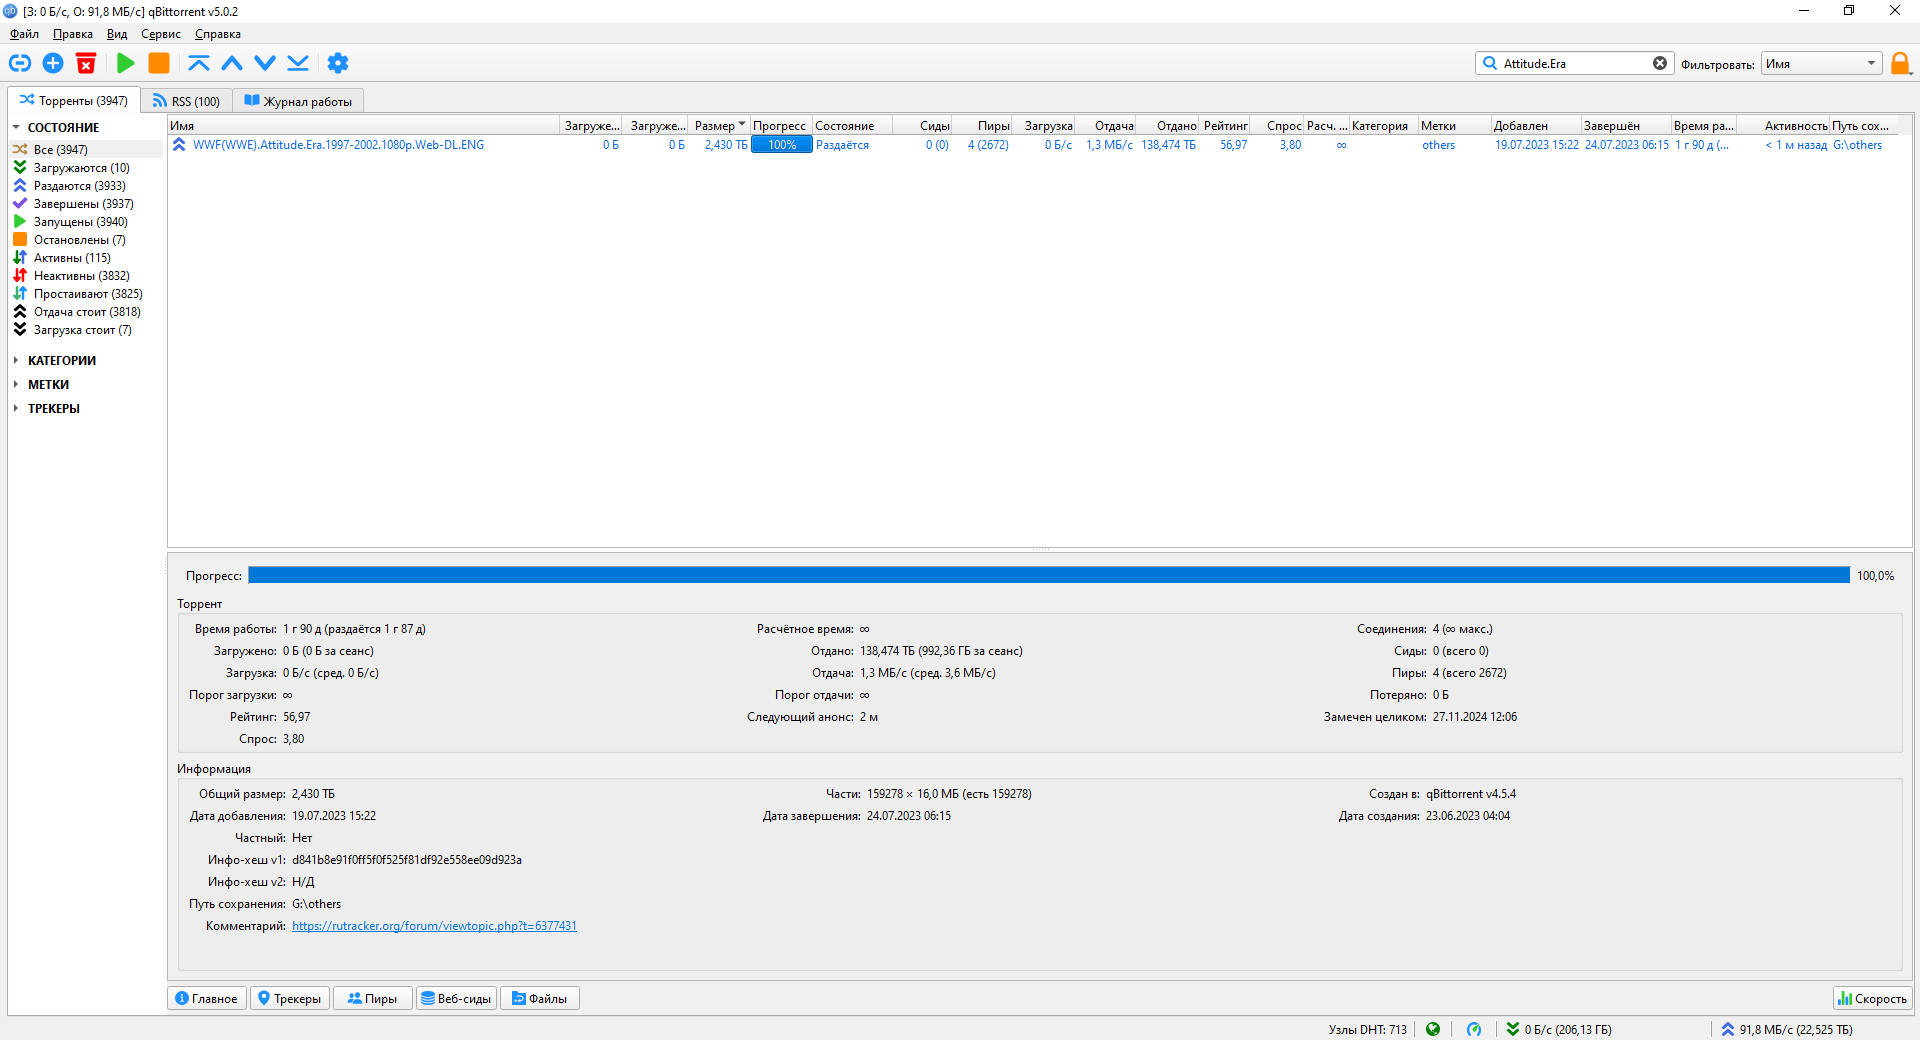Filter by Загружаются (10)

(x=81, y=168)
